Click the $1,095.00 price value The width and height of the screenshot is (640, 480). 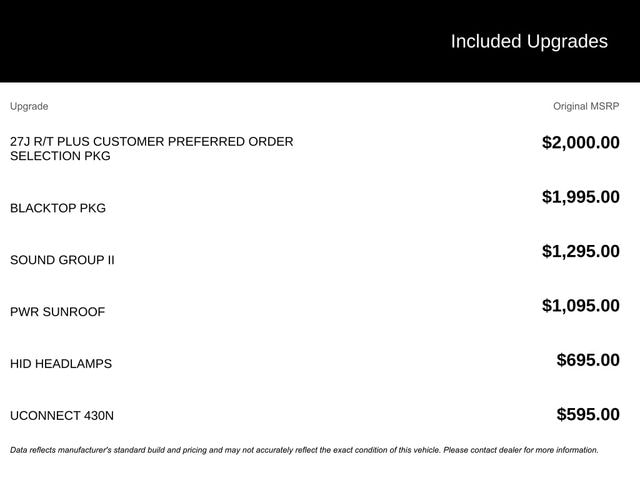[x=580, y=305]
